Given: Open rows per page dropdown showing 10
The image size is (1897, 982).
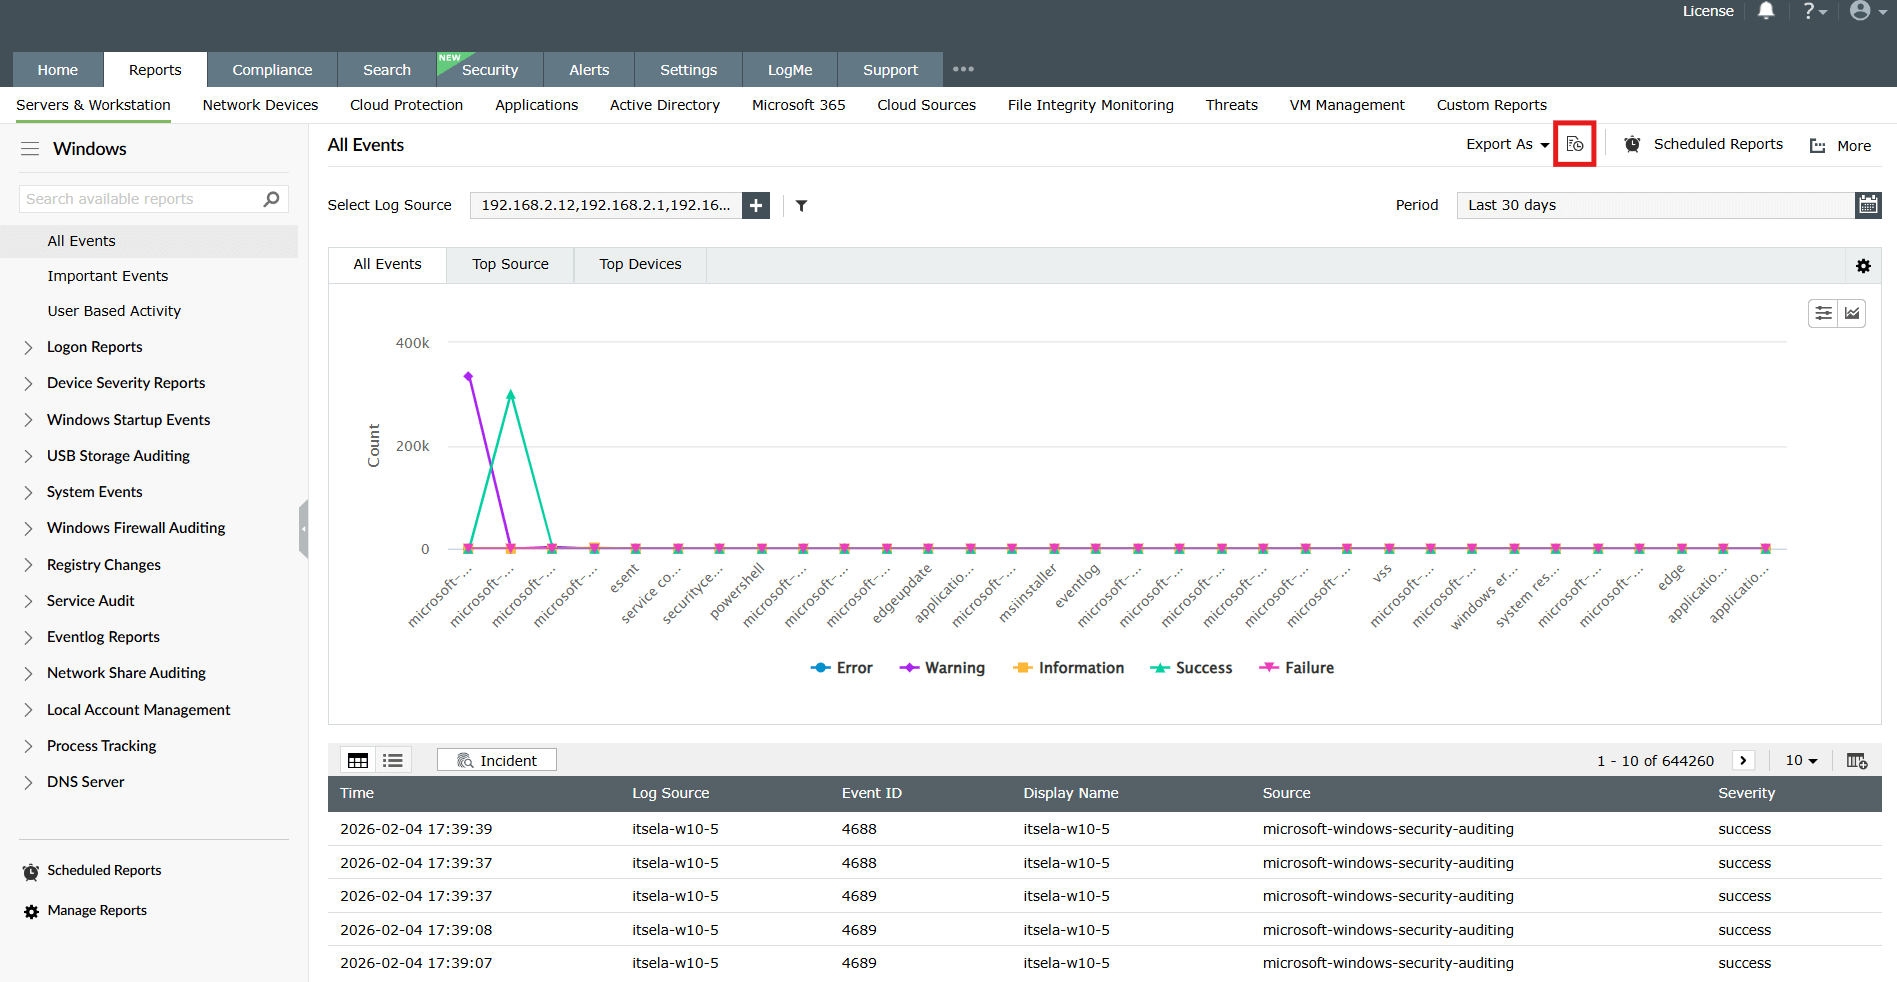Looking at the screenshot, I should [1801, 760].
